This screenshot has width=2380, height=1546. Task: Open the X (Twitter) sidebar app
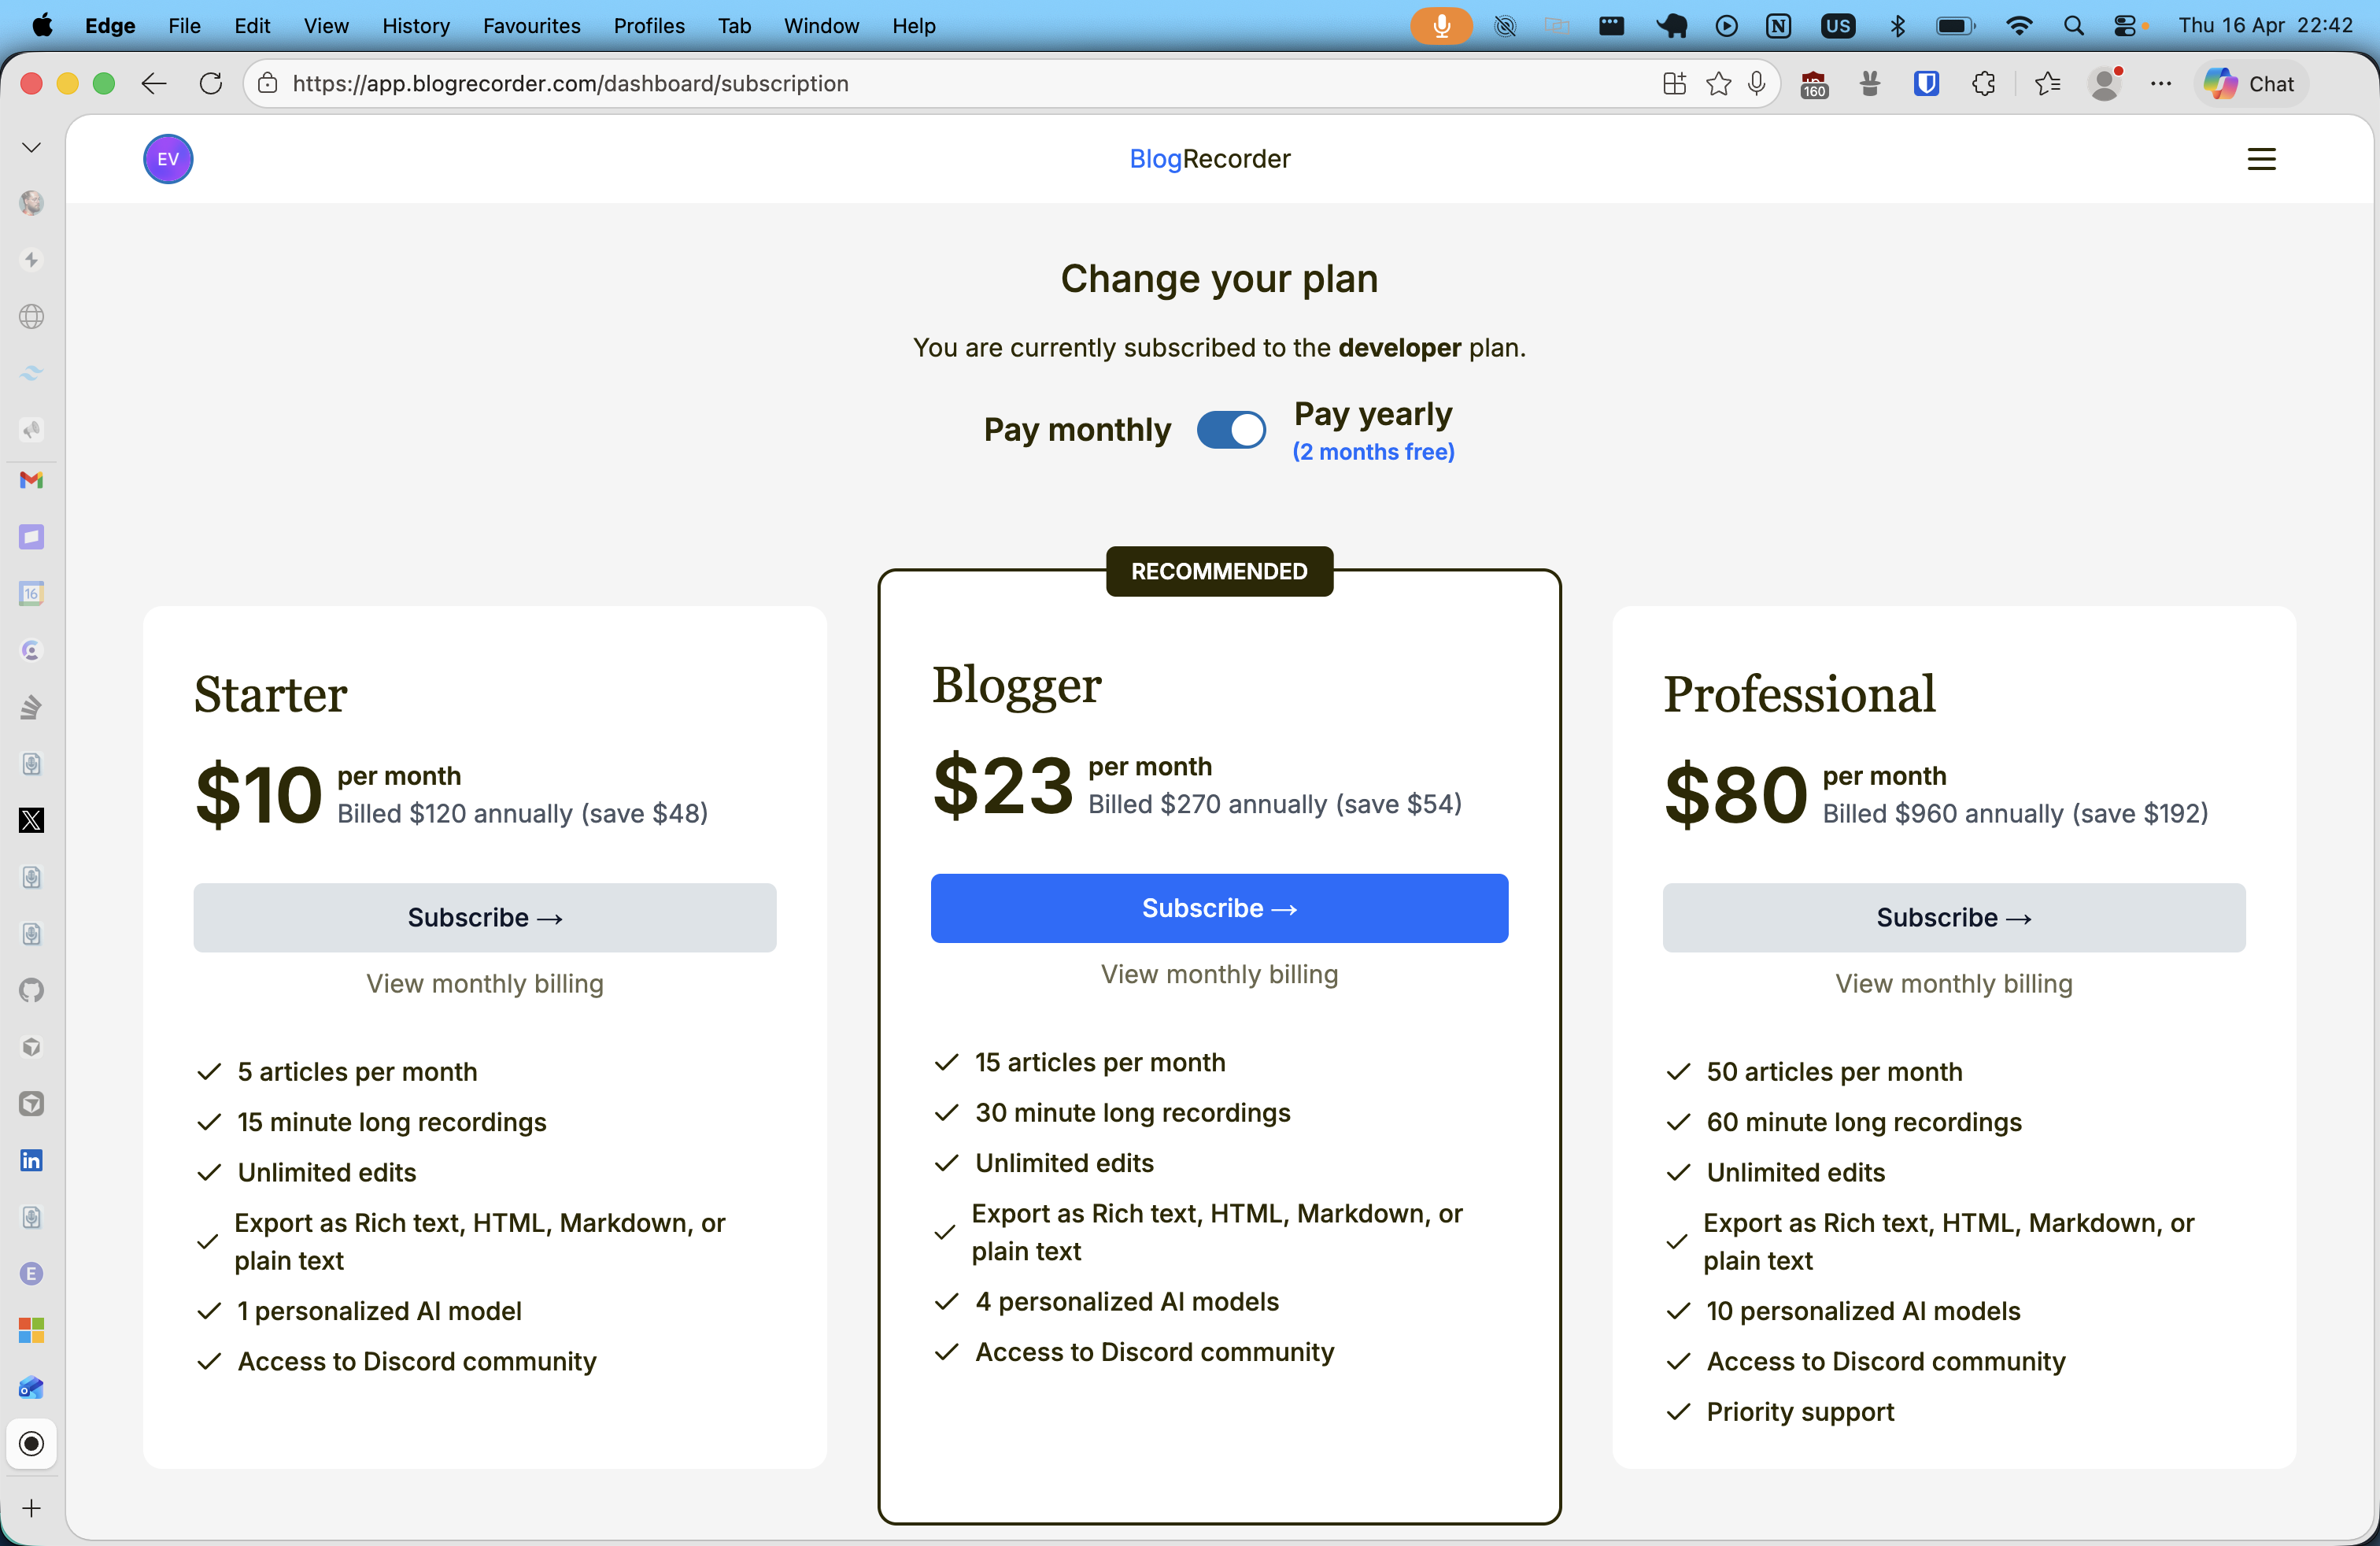pyautogui.click(x=31, y=820)
